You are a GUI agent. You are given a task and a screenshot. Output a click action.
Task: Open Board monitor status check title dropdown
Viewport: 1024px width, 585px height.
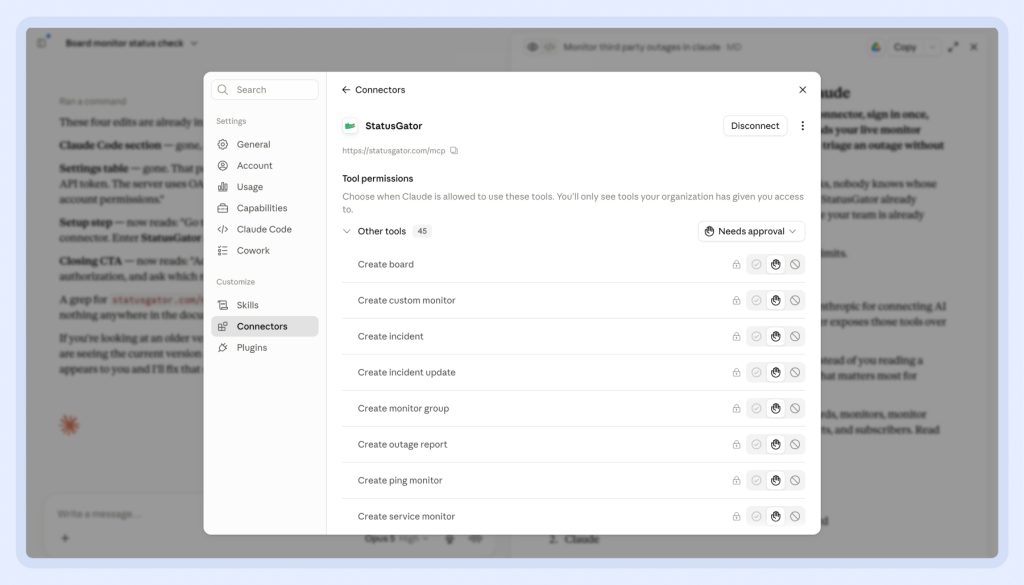[x=194, y=44]
